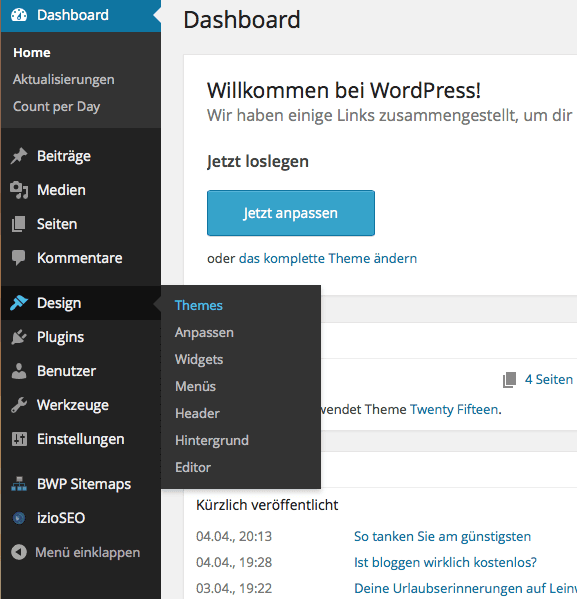Click the Plugins plug icon

pyautogui.click(x=19, y=337)
